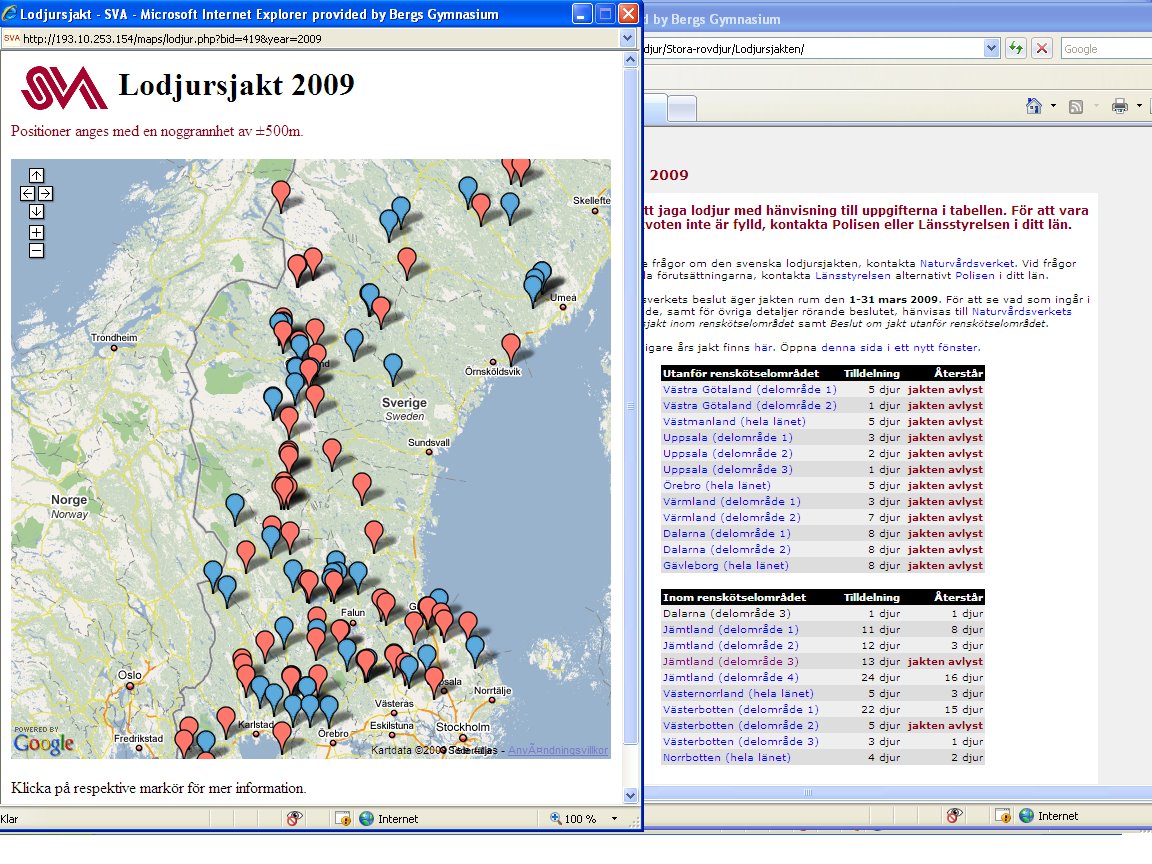Image resolution: width=1152 pixels, height=864 pixels.
Task: Switch to the blank new tab in background browser
Action: (x=682, y=109)
